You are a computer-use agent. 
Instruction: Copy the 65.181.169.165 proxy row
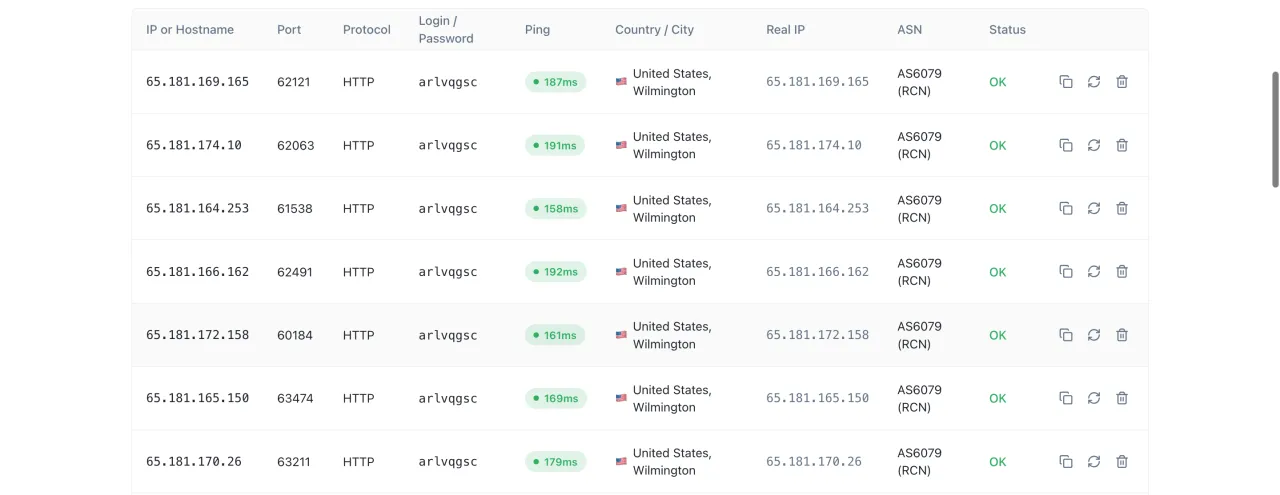[1066, 82]
